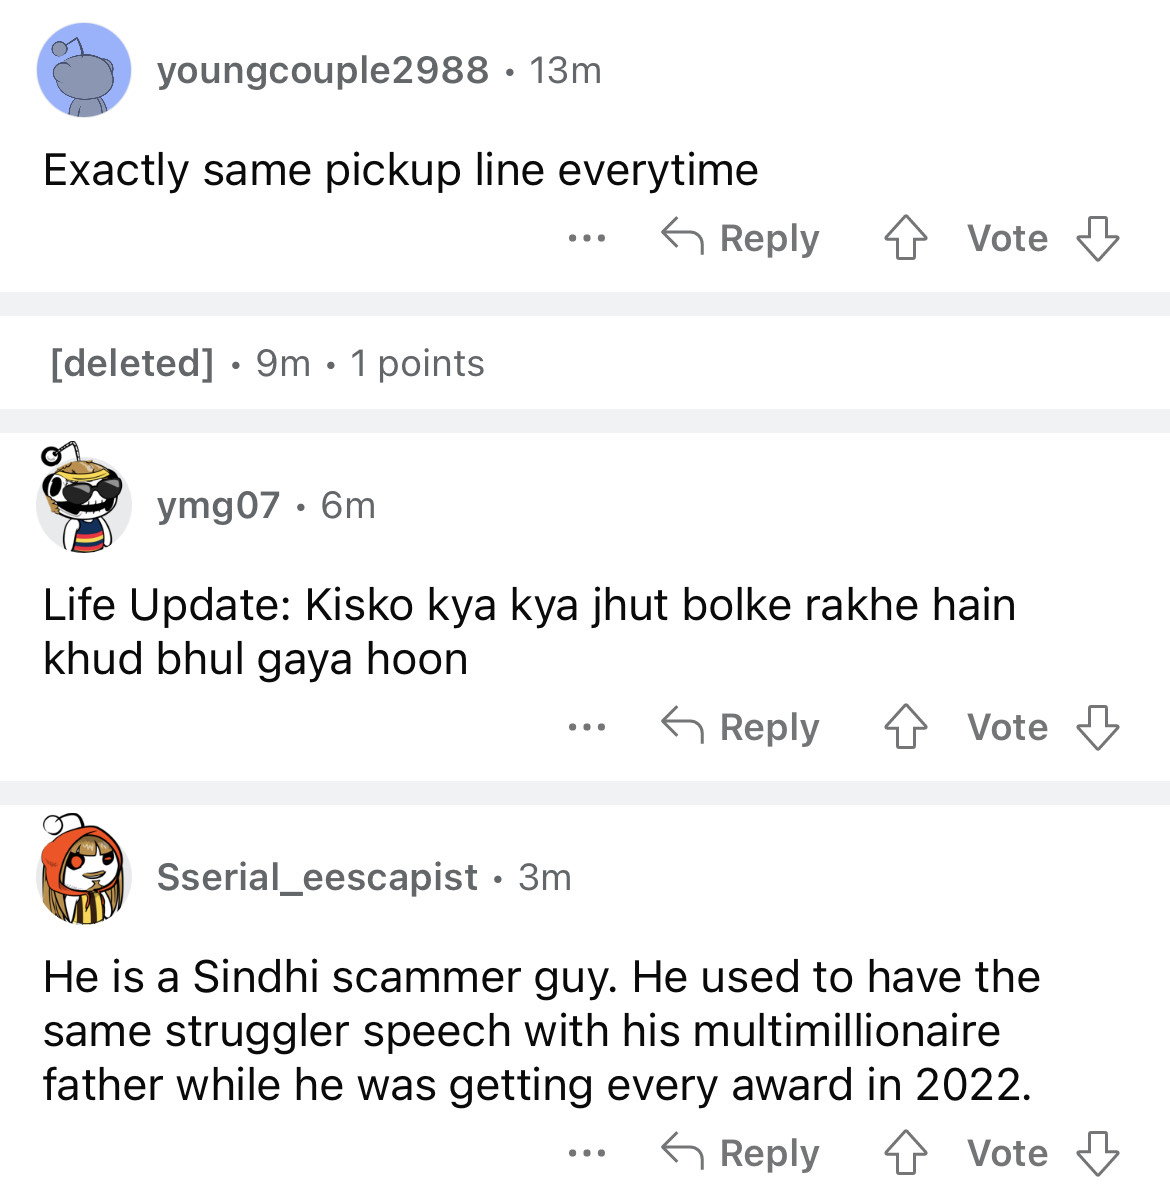Visit the Sserial_eescapist username profile
The height and width of the screenshot is (1189, 1170).
[317, 877]
